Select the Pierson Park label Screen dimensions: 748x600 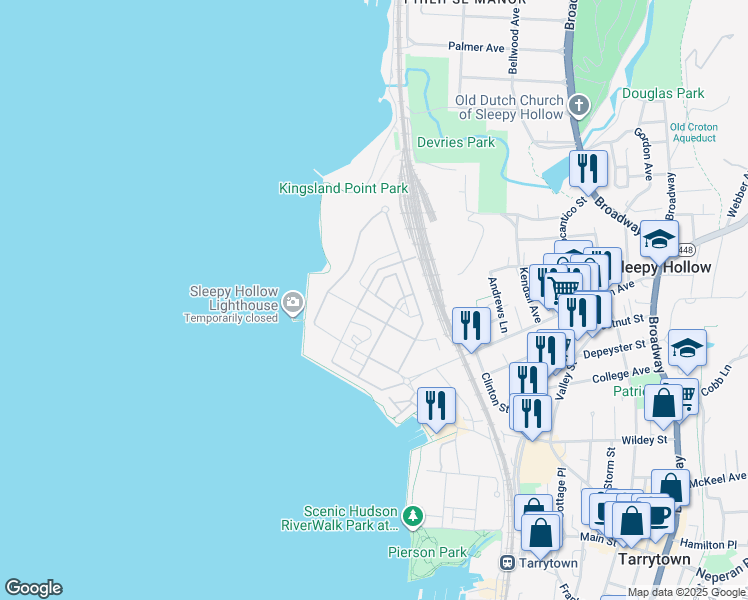[x=427, y=552]
